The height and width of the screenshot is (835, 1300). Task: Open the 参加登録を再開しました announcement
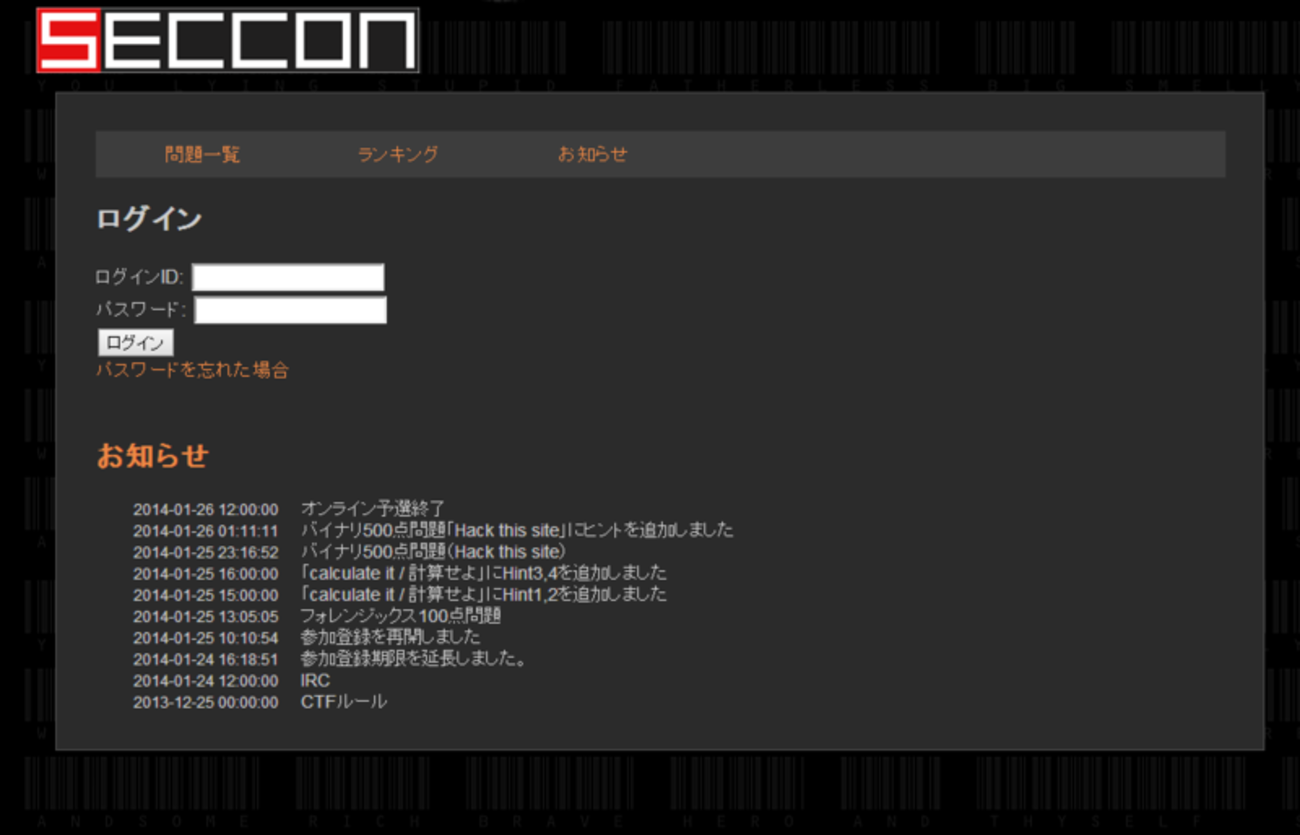coord(390,638)
